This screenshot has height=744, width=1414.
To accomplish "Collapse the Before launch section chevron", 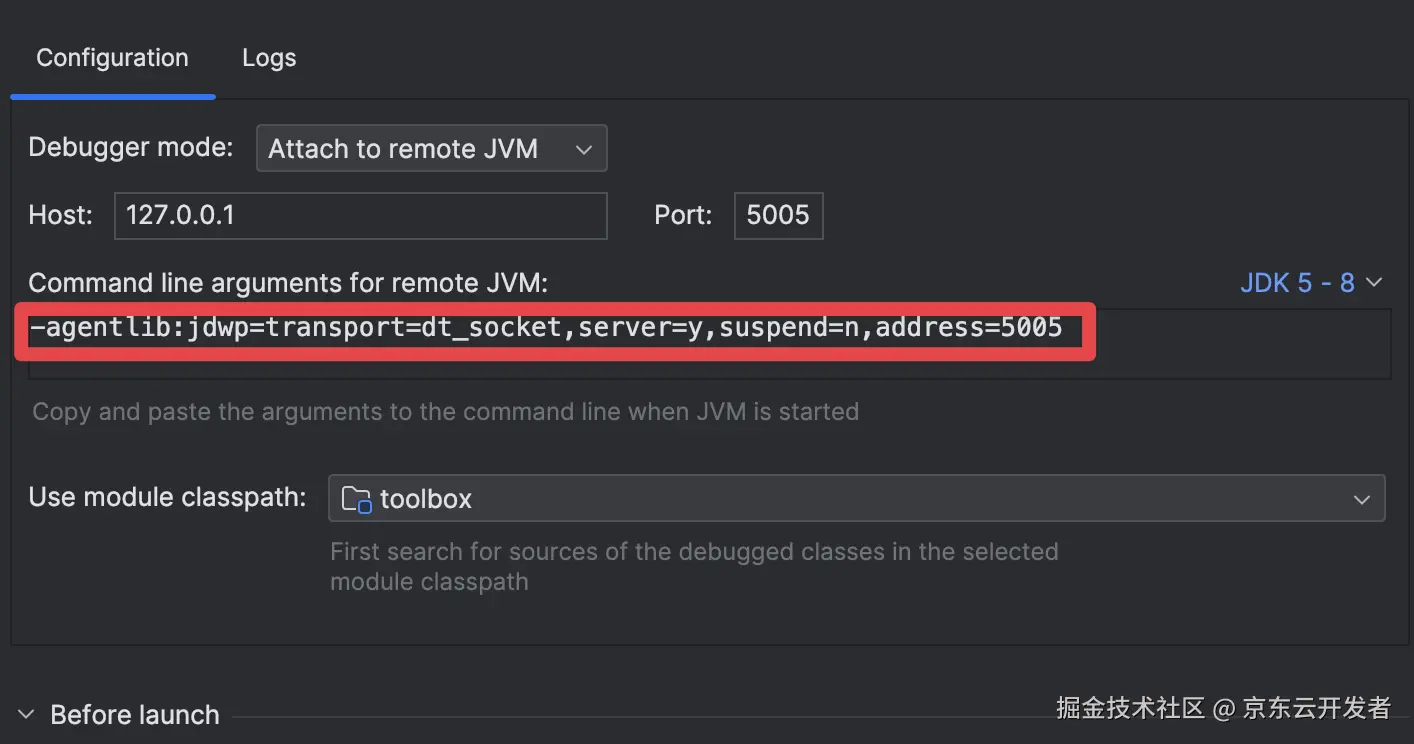I will (x=27, y=715).
